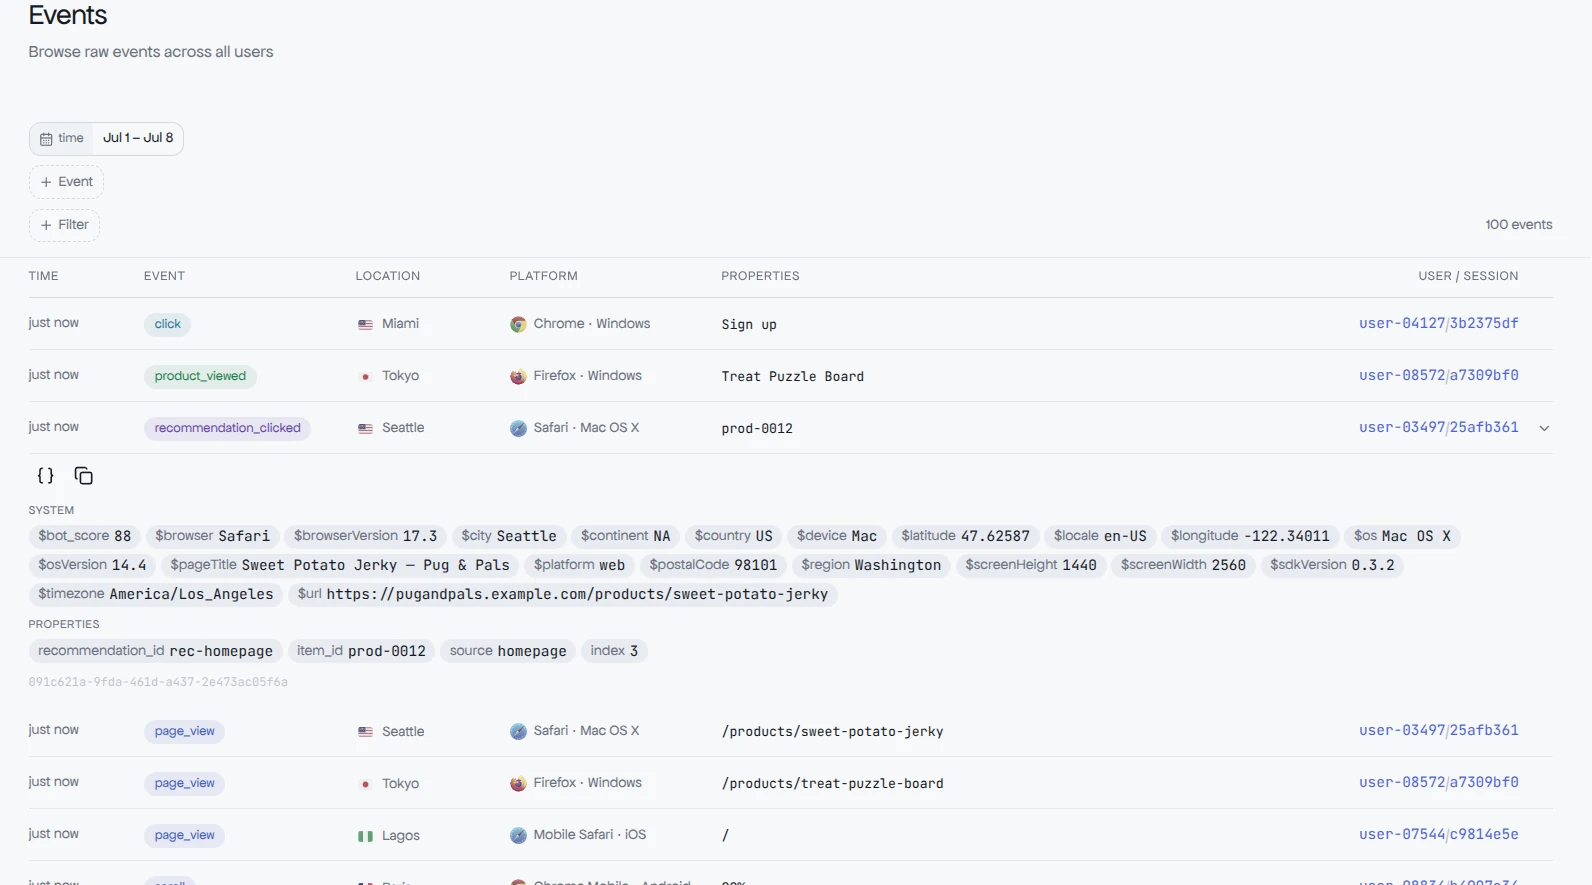This screenshot has height=885, width=1592.
Task: Click the PROPERTIES column header
Action: (760, 276)
